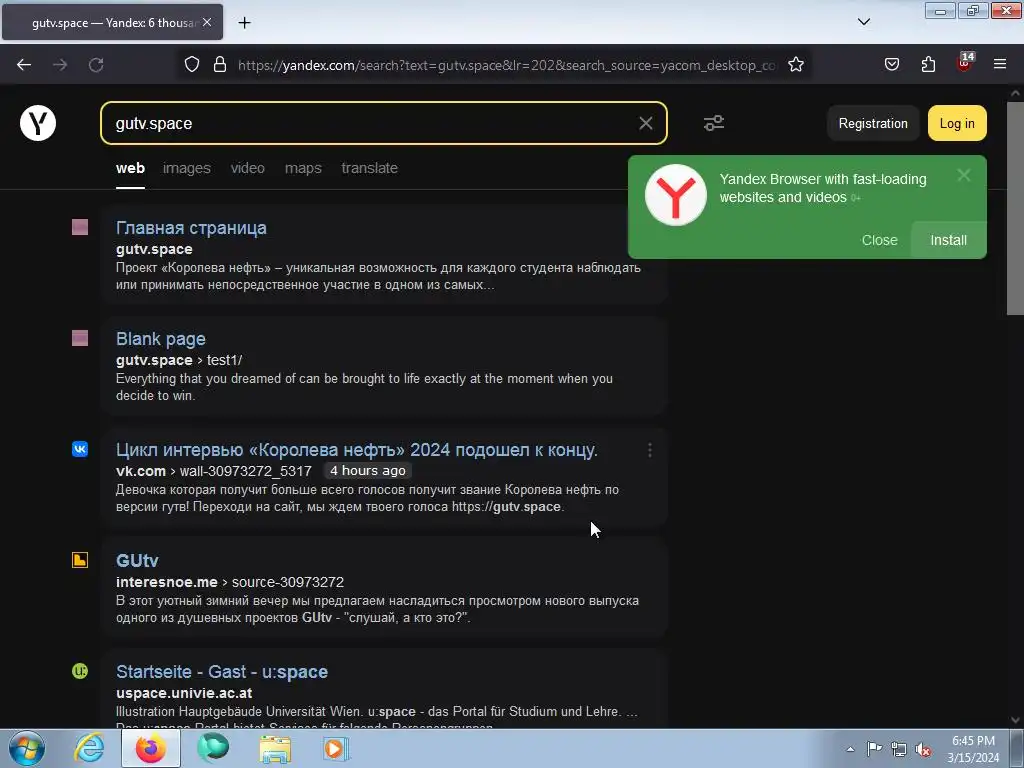The image size is (1024, 768).
Task: Go back with the browser back arrow
Action: (x=24, y=65)
